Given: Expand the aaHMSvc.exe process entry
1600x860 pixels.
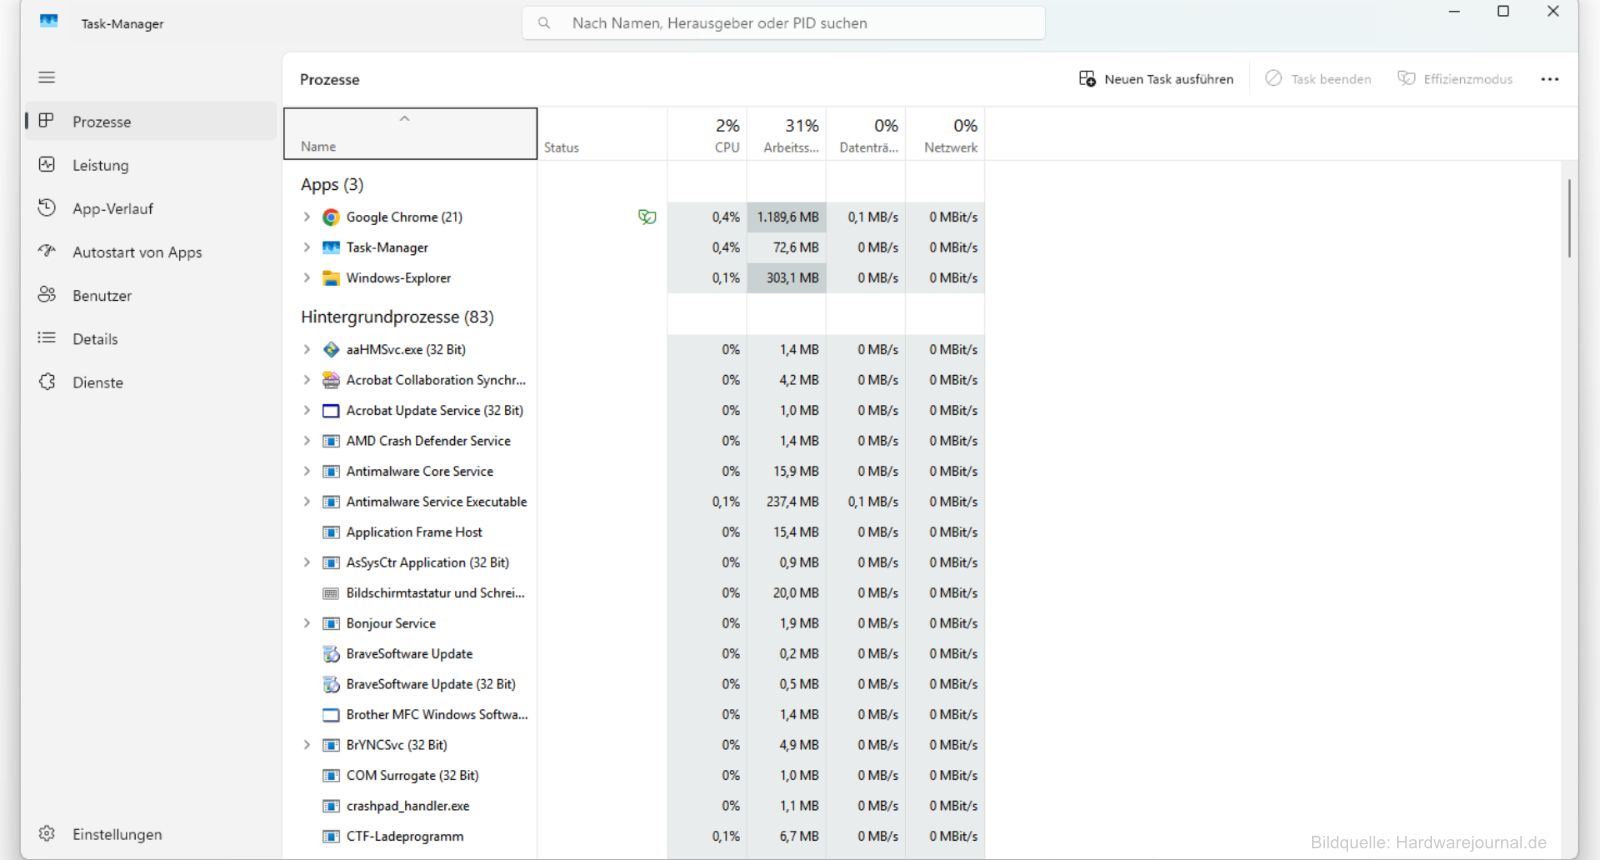Looking at the screenshot, I should [x=307, y=349].
